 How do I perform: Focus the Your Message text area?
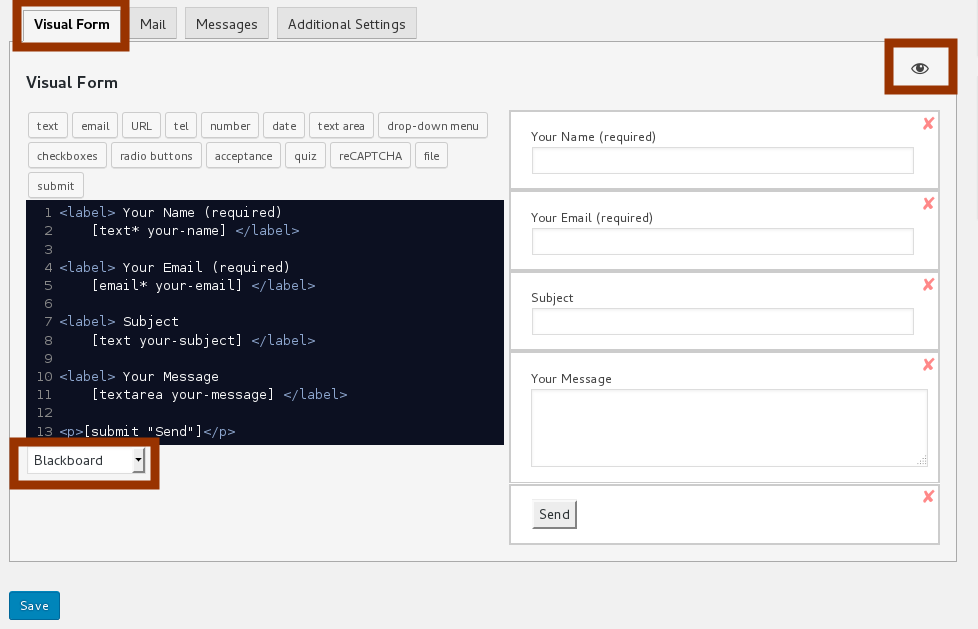point(728,427)
